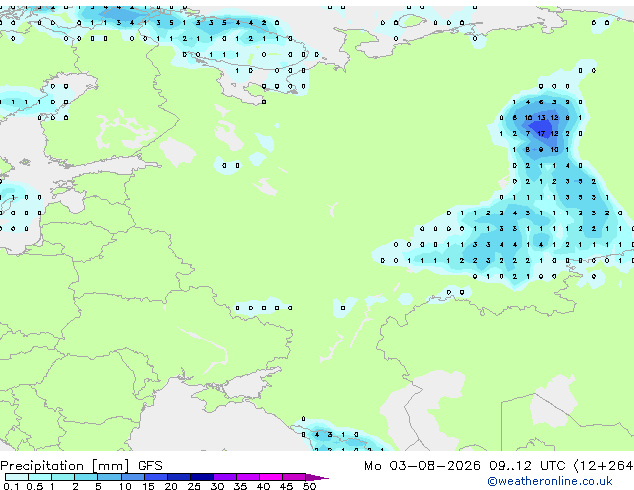This screenshot has width=634, height=490.
Task: Click the 35–40 mm legend color swatch
Action: click(x=247, y=477)
